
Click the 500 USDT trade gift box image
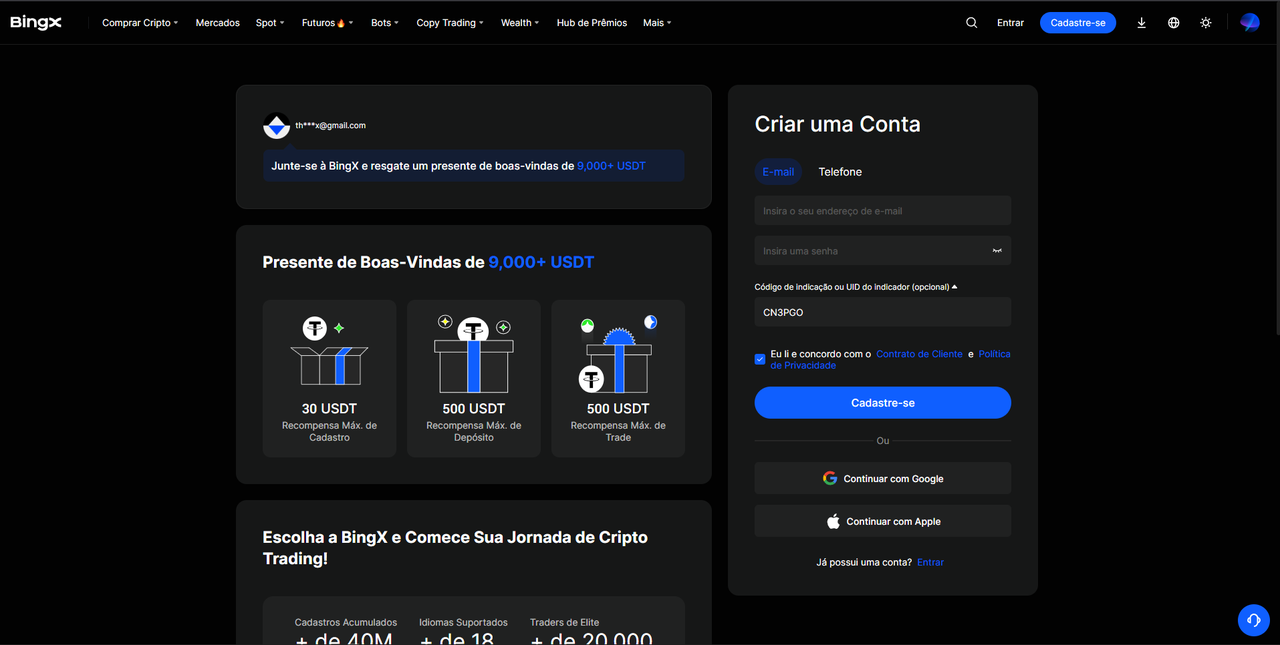618,354
